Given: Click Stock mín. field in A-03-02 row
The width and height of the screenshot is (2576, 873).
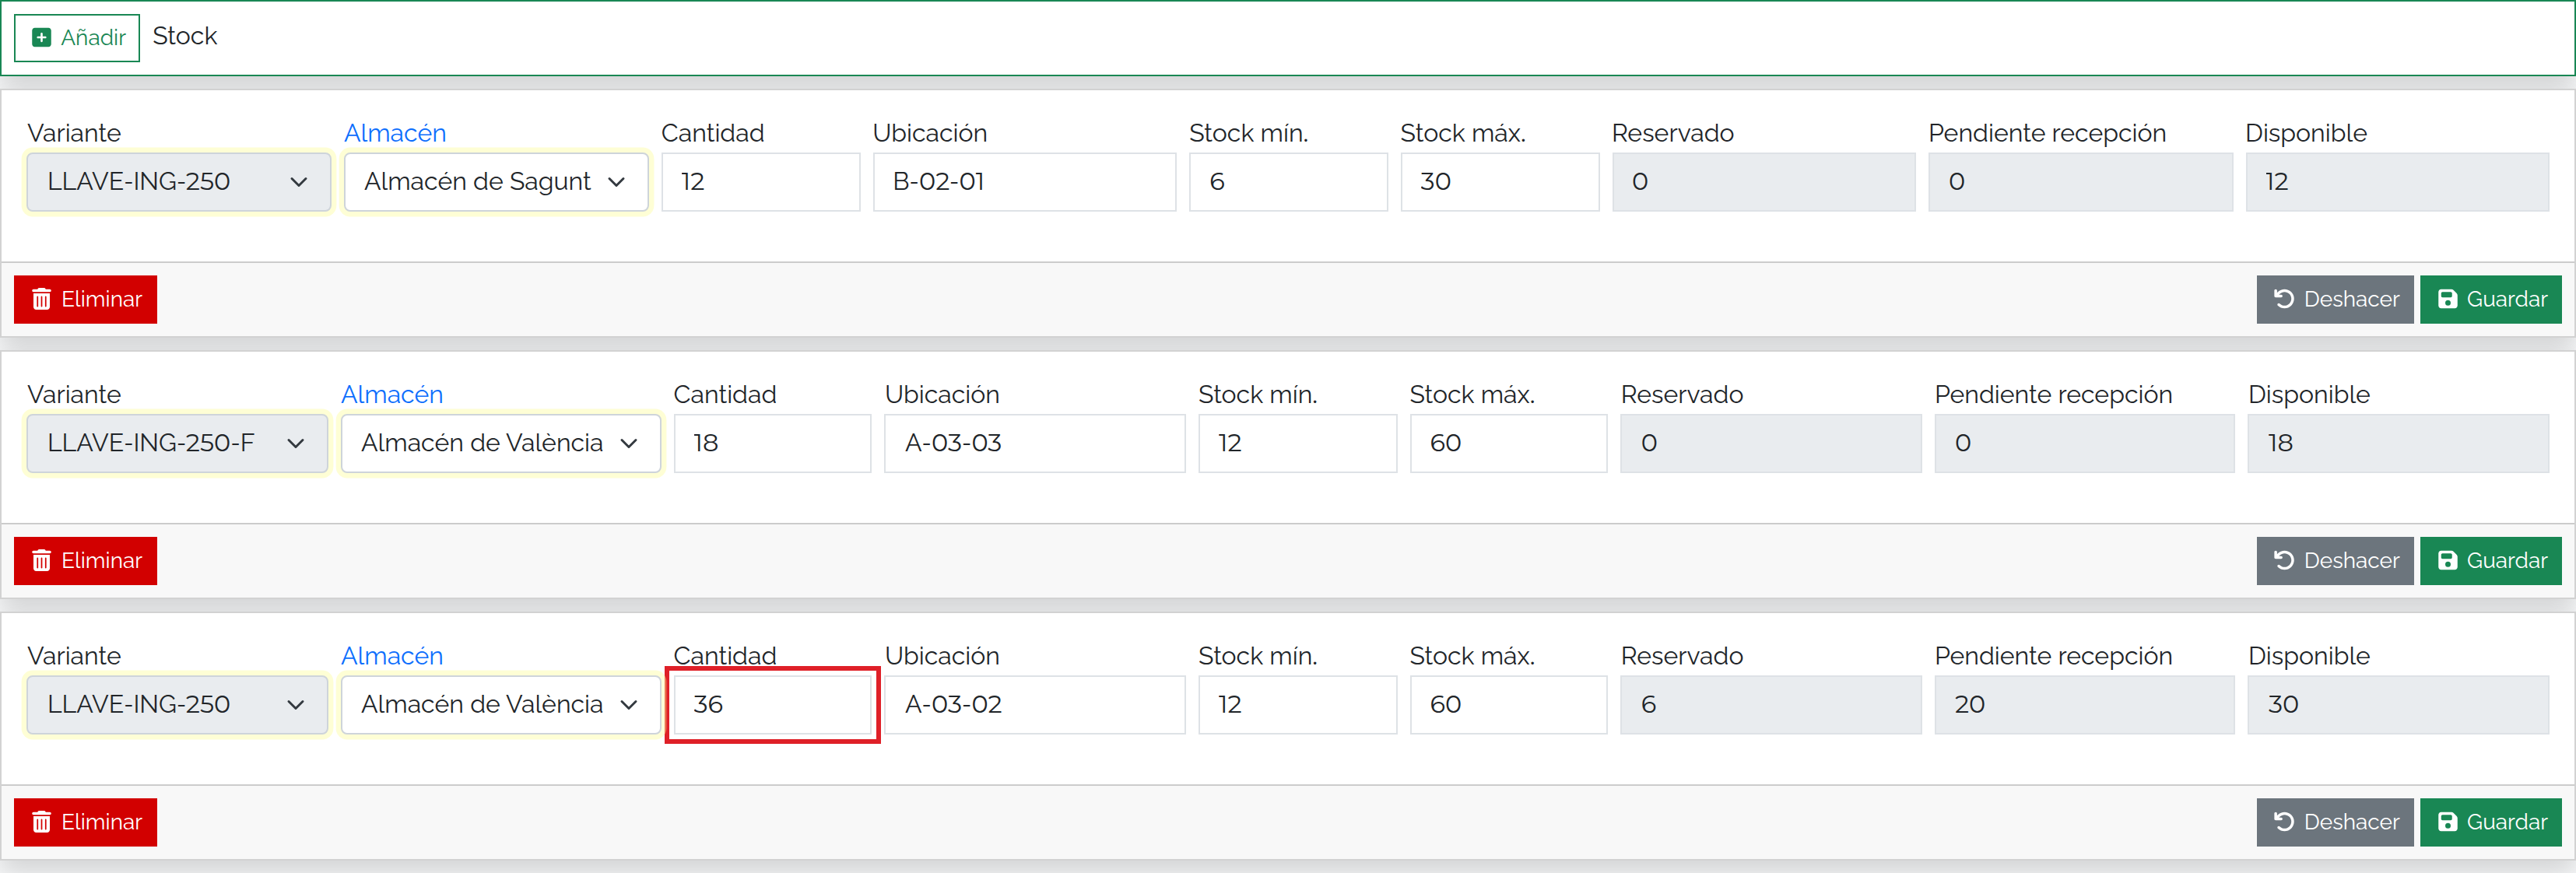Looking at the screenshot, I should click(x=1297, y=705).
